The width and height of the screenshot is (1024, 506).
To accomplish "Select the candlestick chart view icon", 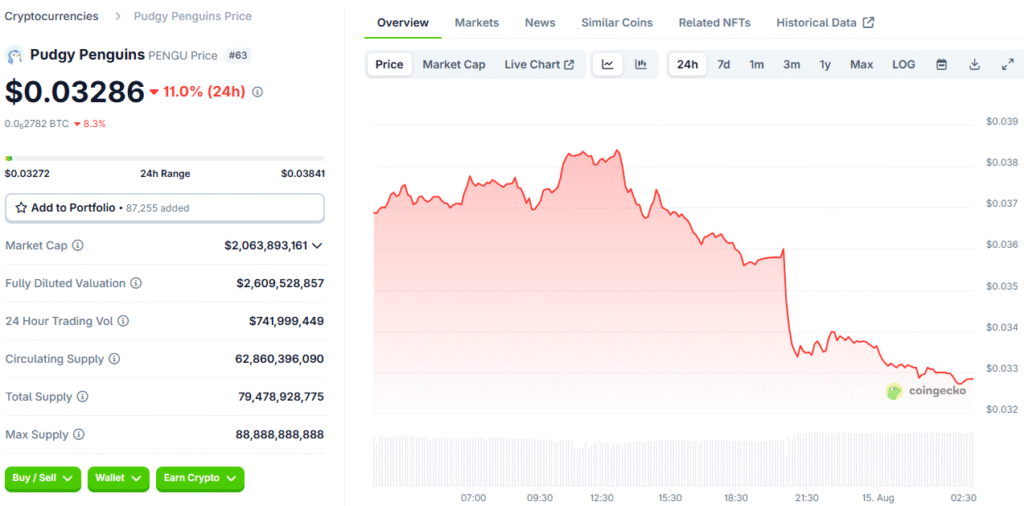I will (641, 65).
